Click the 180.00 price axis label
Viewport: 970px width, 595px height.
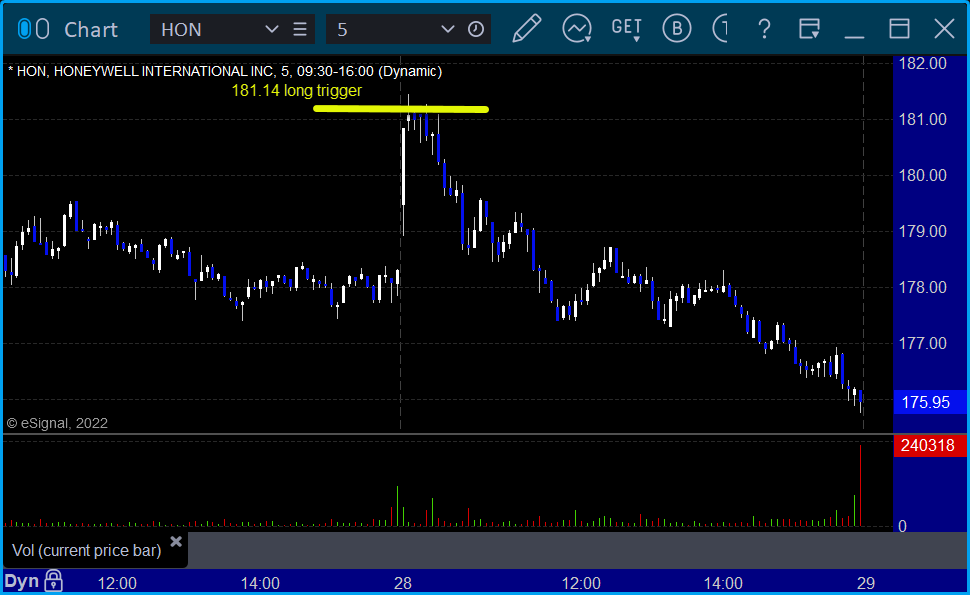coord(922,176)
